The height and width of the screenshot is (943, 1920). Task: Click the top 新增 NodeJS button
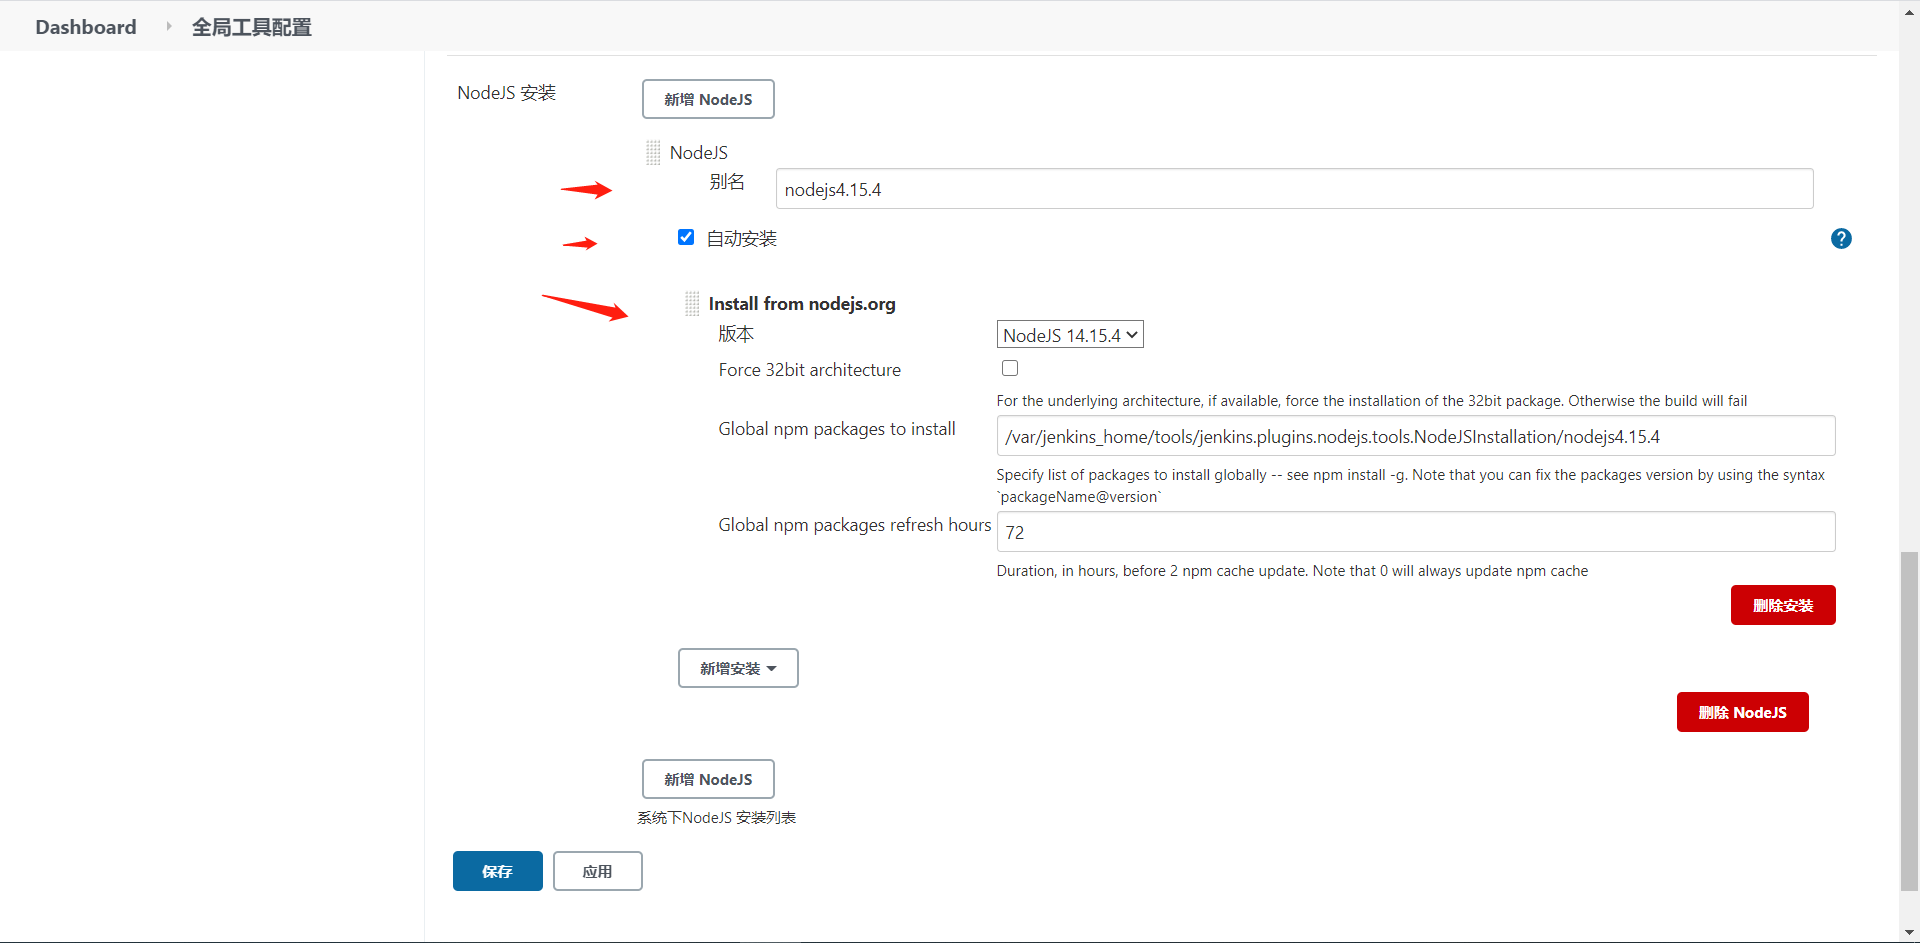point(708,99)
